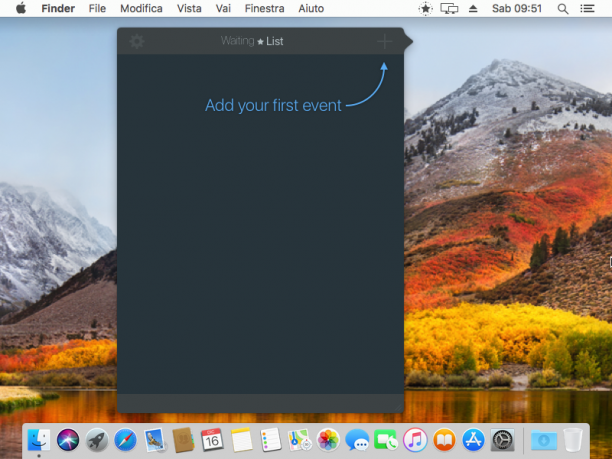Screen dimensions: 612x459
Task: Open Finder from the Dock
Action: (x=39, y=440)
